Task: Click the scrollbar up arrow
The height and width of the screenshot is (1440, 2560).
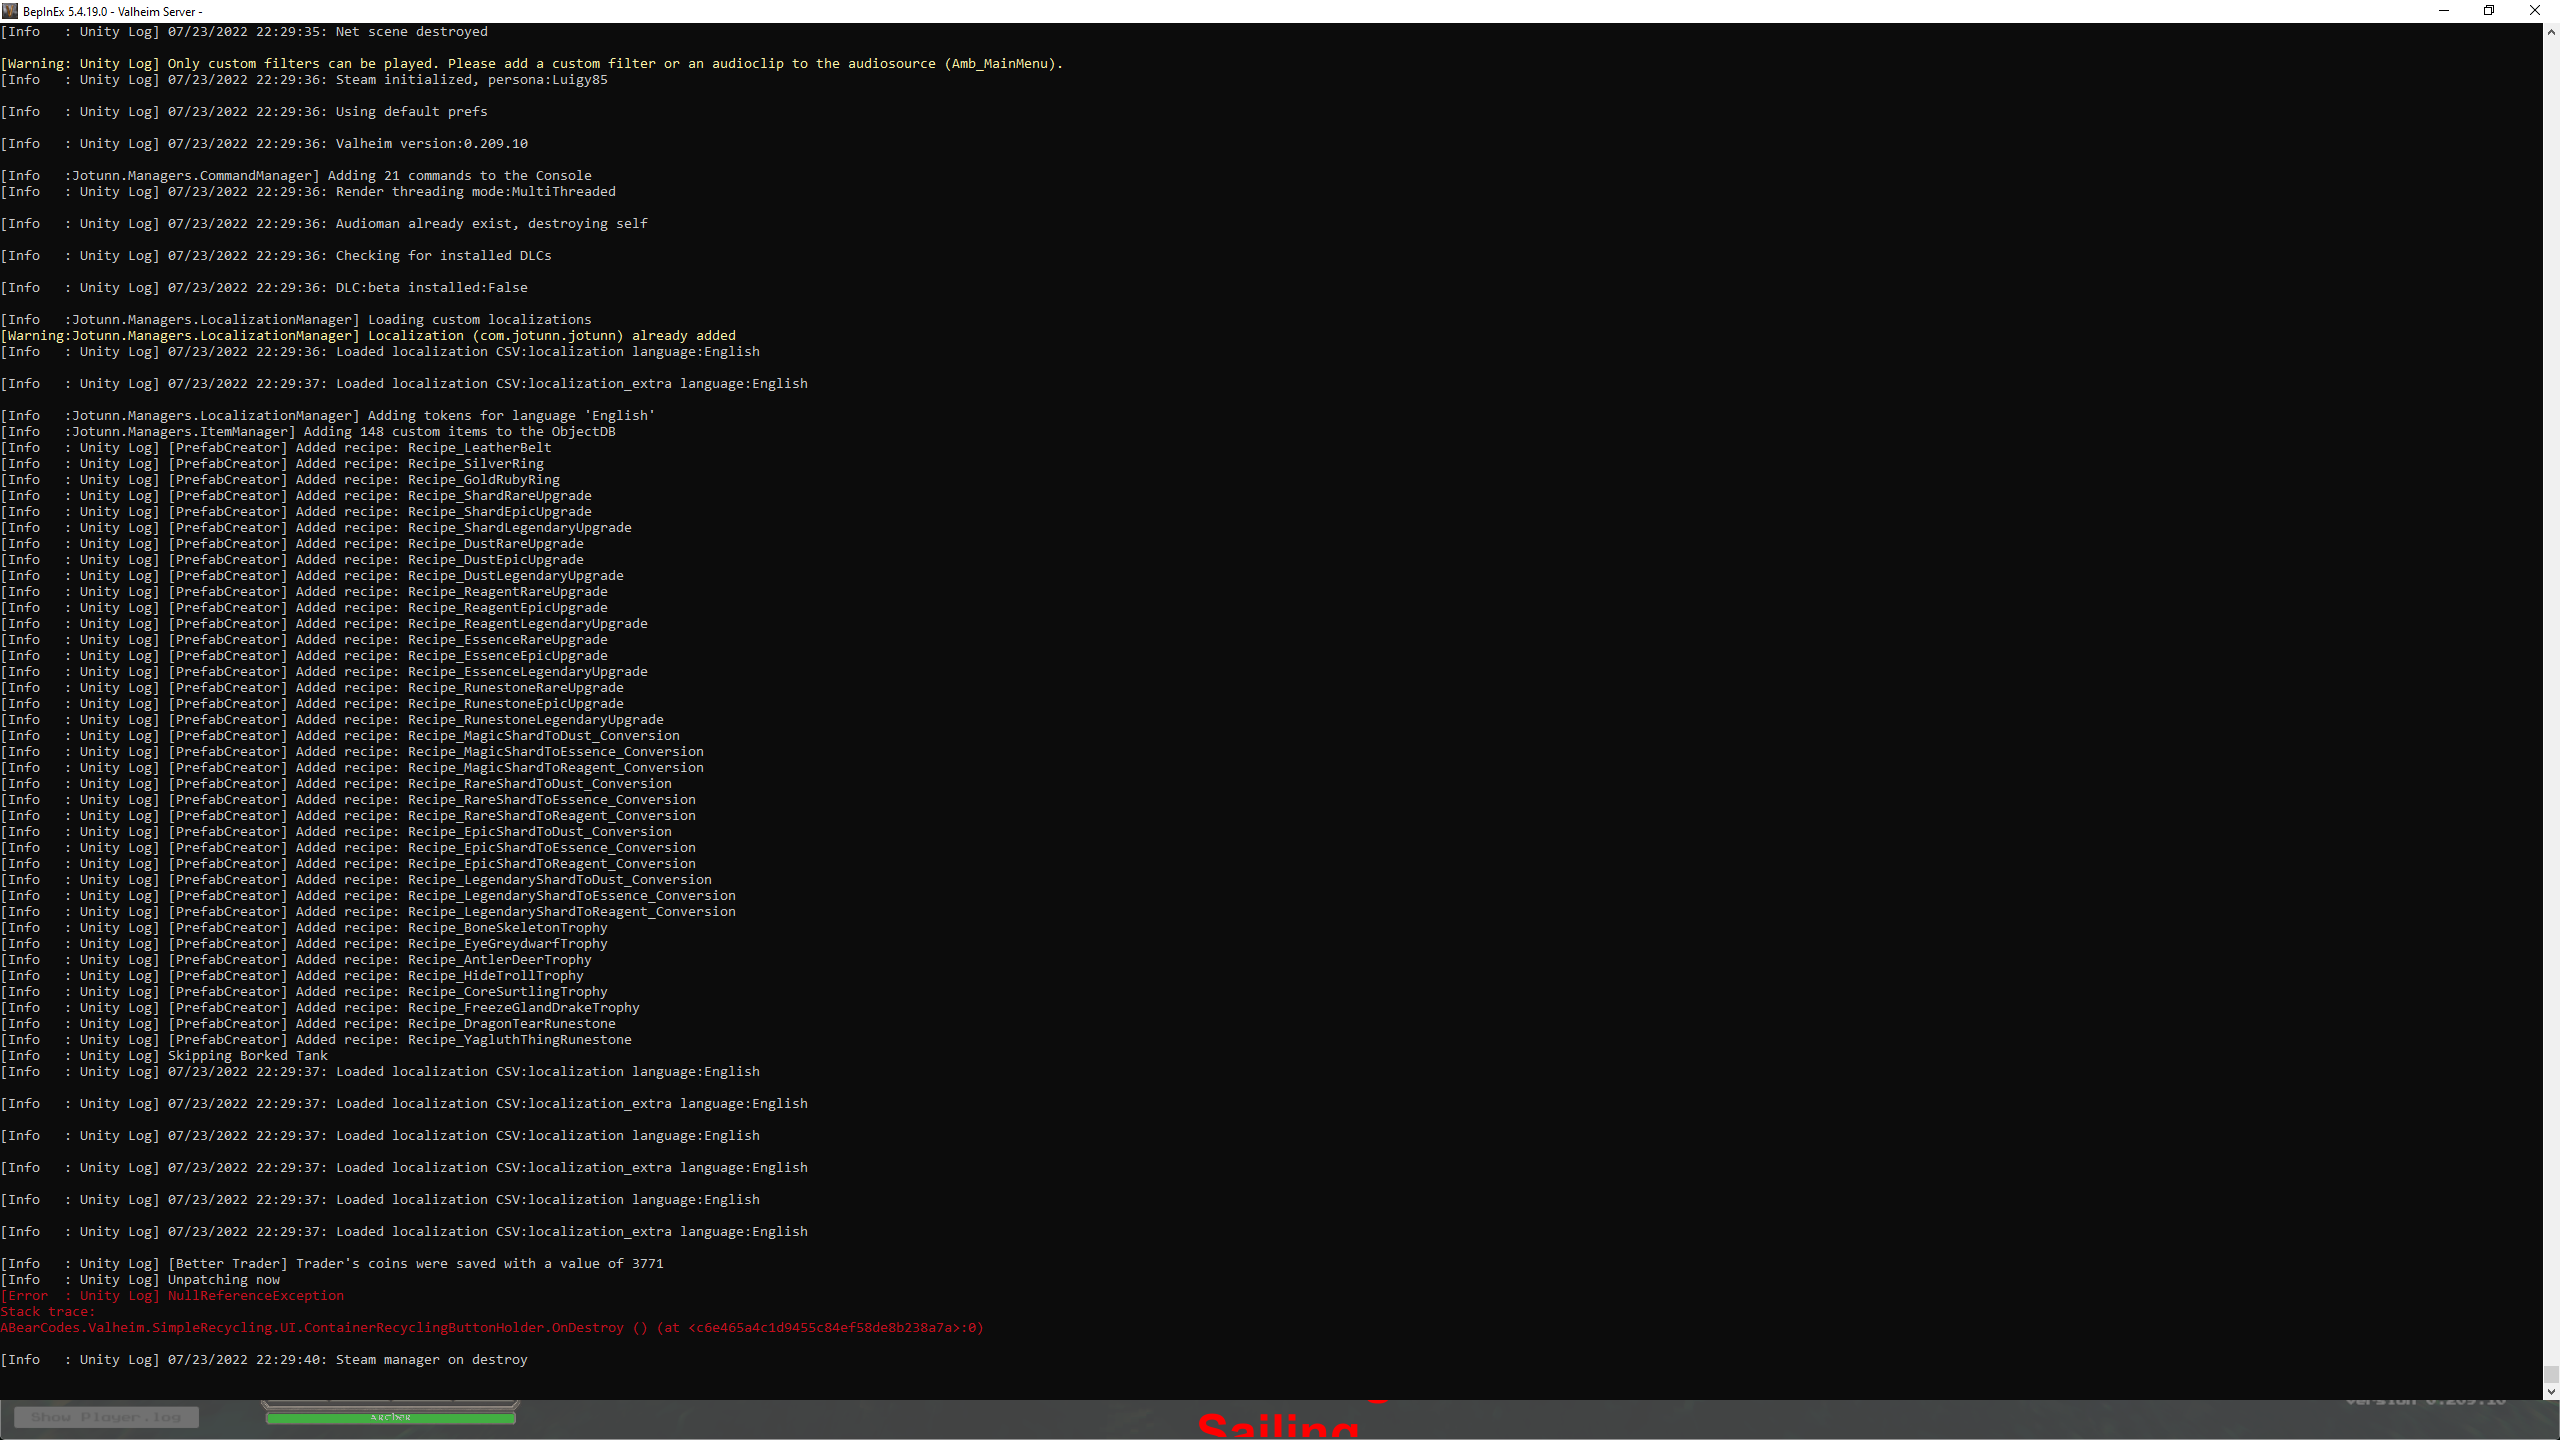Action: click(x=2551, y=31)
